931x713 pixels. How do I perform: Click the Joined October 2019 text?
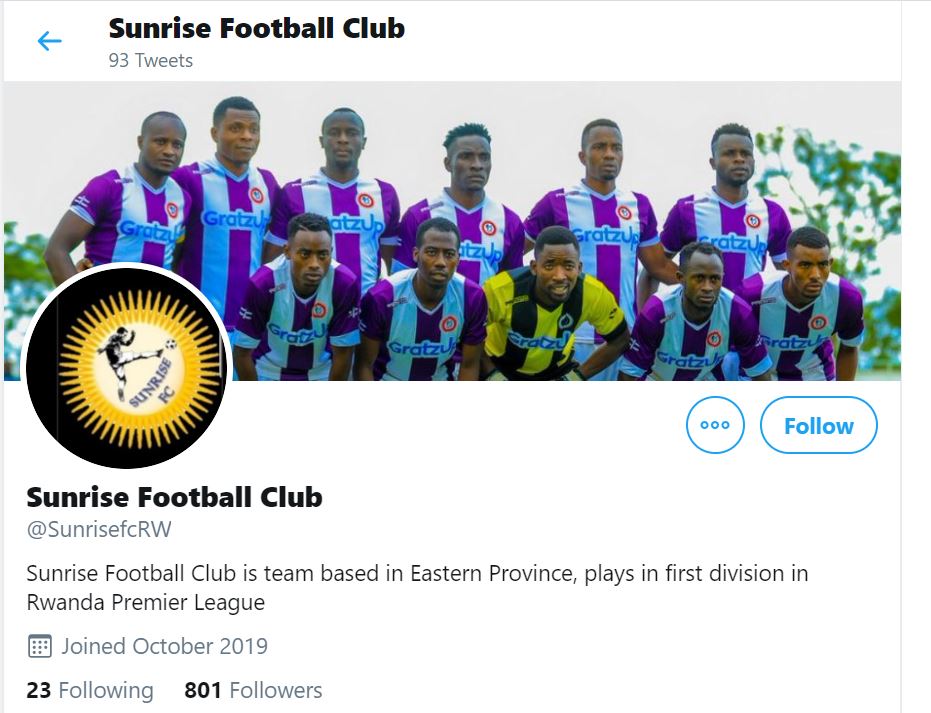point(164,646)
